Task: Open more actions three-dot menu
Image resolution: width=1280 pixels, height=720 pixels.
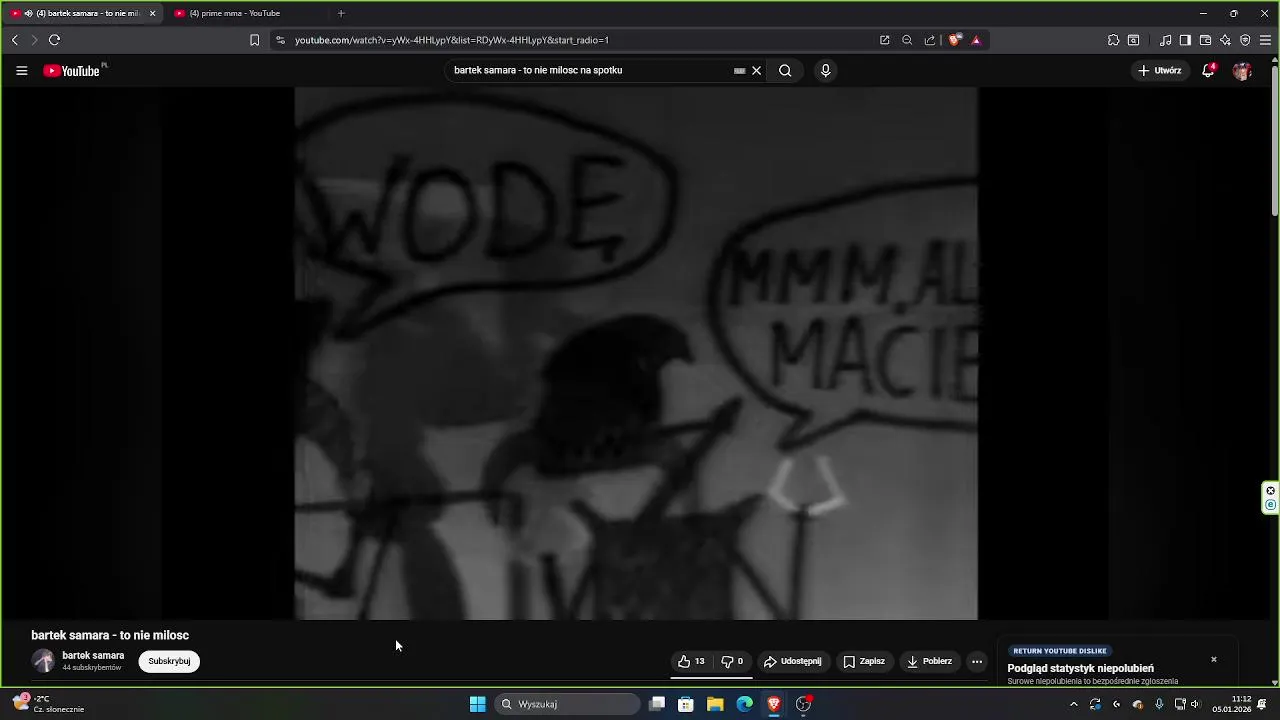Action: coord(977,661)
